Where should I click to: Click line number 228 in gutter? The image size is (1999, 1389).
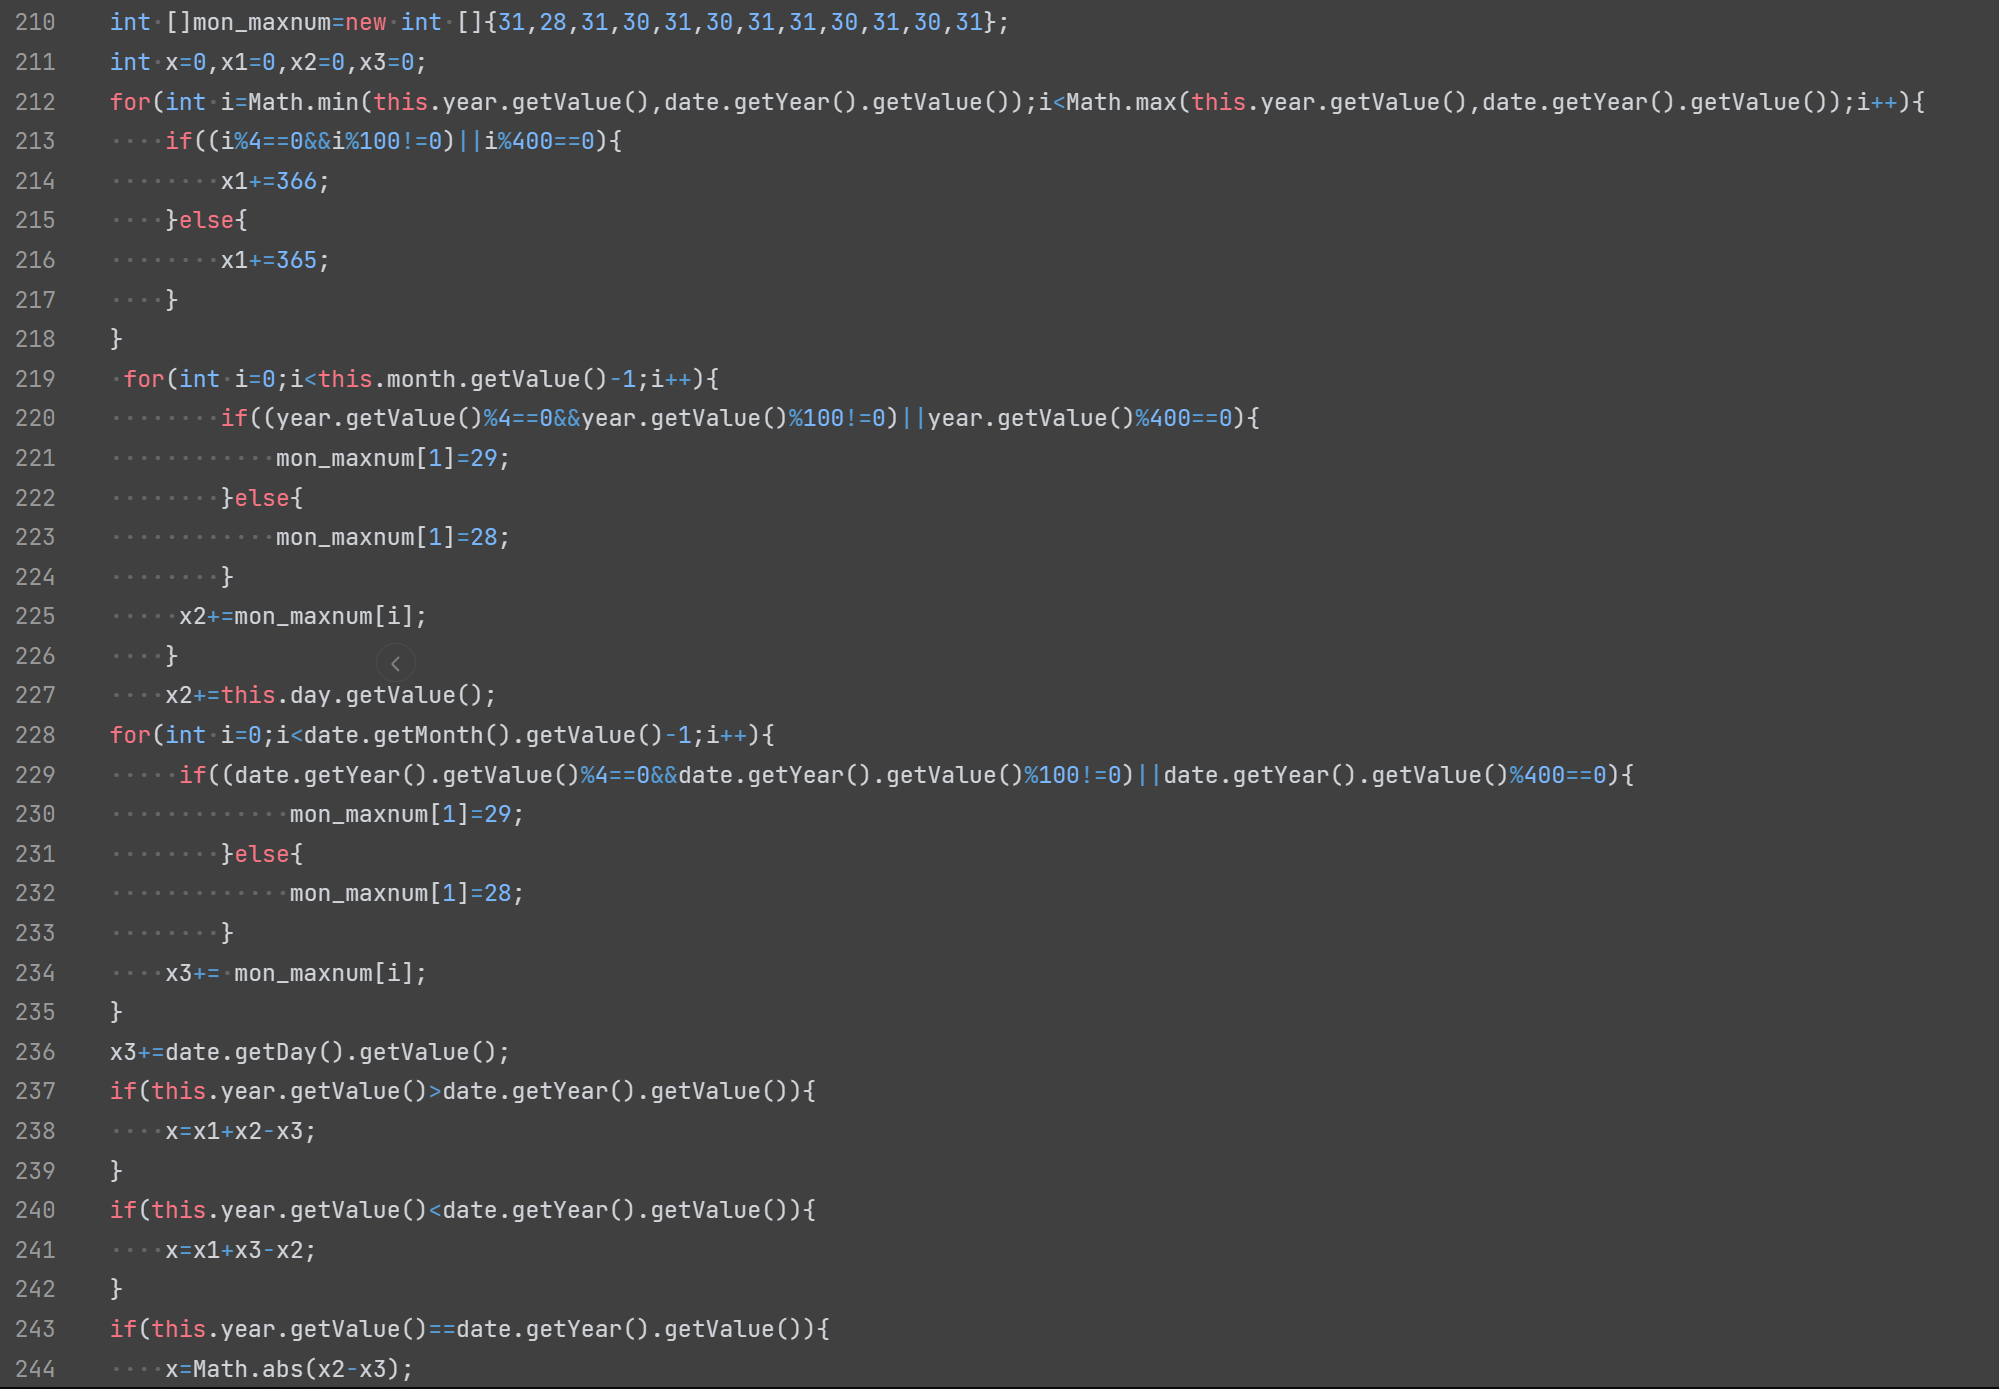pyautogui.click(x=35, y=735)
